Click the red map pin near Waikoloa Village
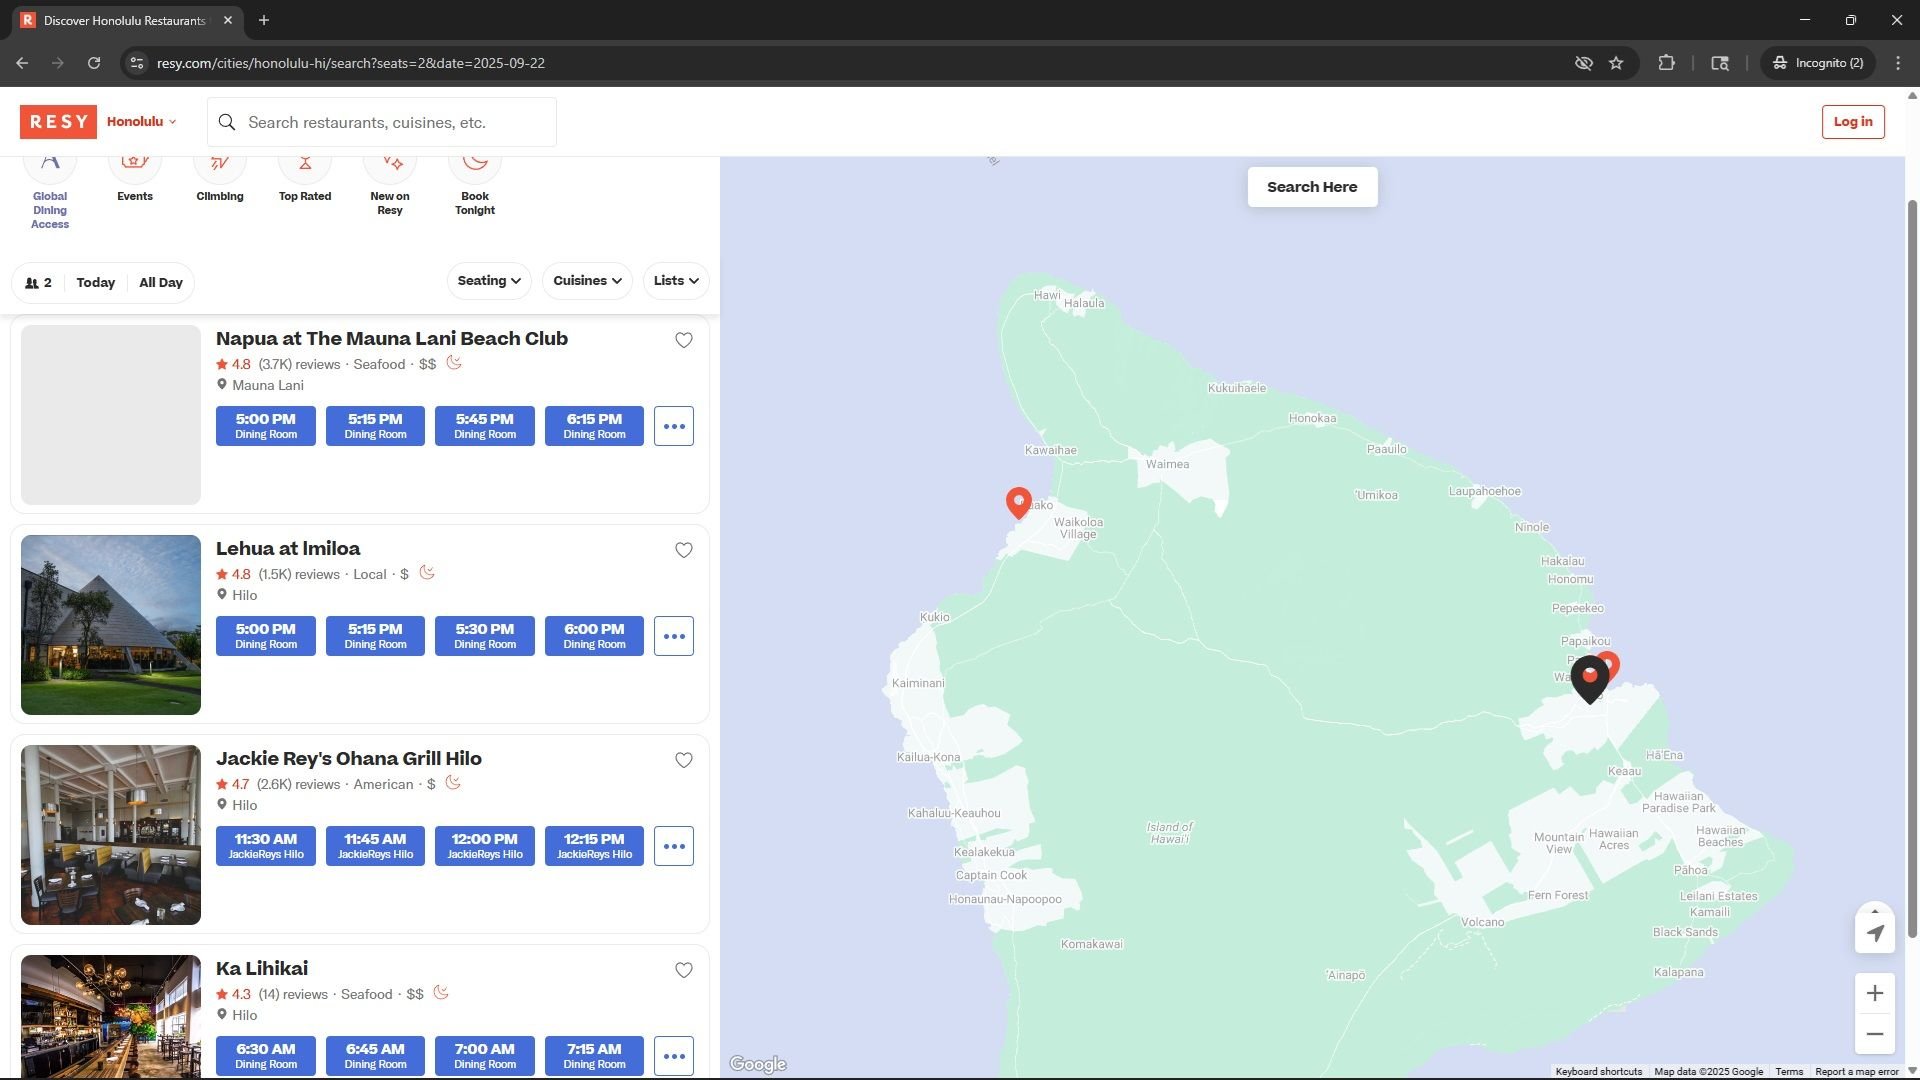 (1018, 501)
